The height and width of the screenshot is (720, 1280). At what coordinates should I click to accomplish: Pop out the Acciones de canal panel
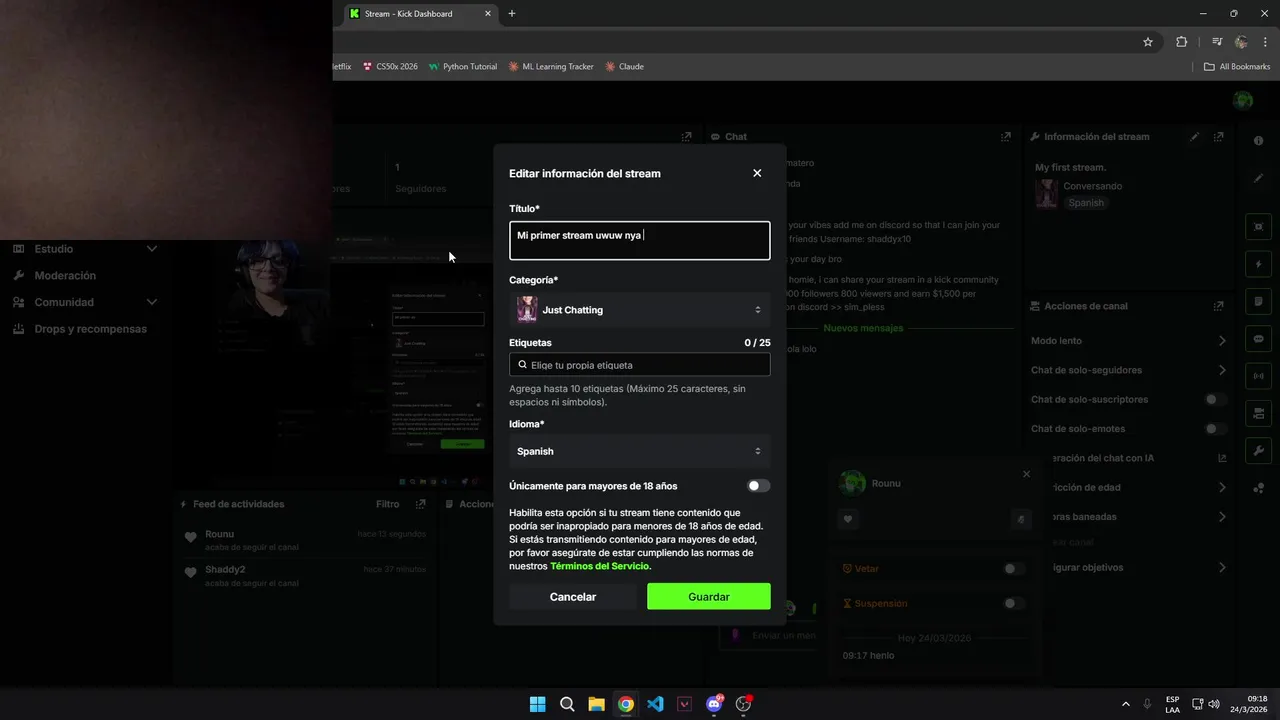(1218, 306)
